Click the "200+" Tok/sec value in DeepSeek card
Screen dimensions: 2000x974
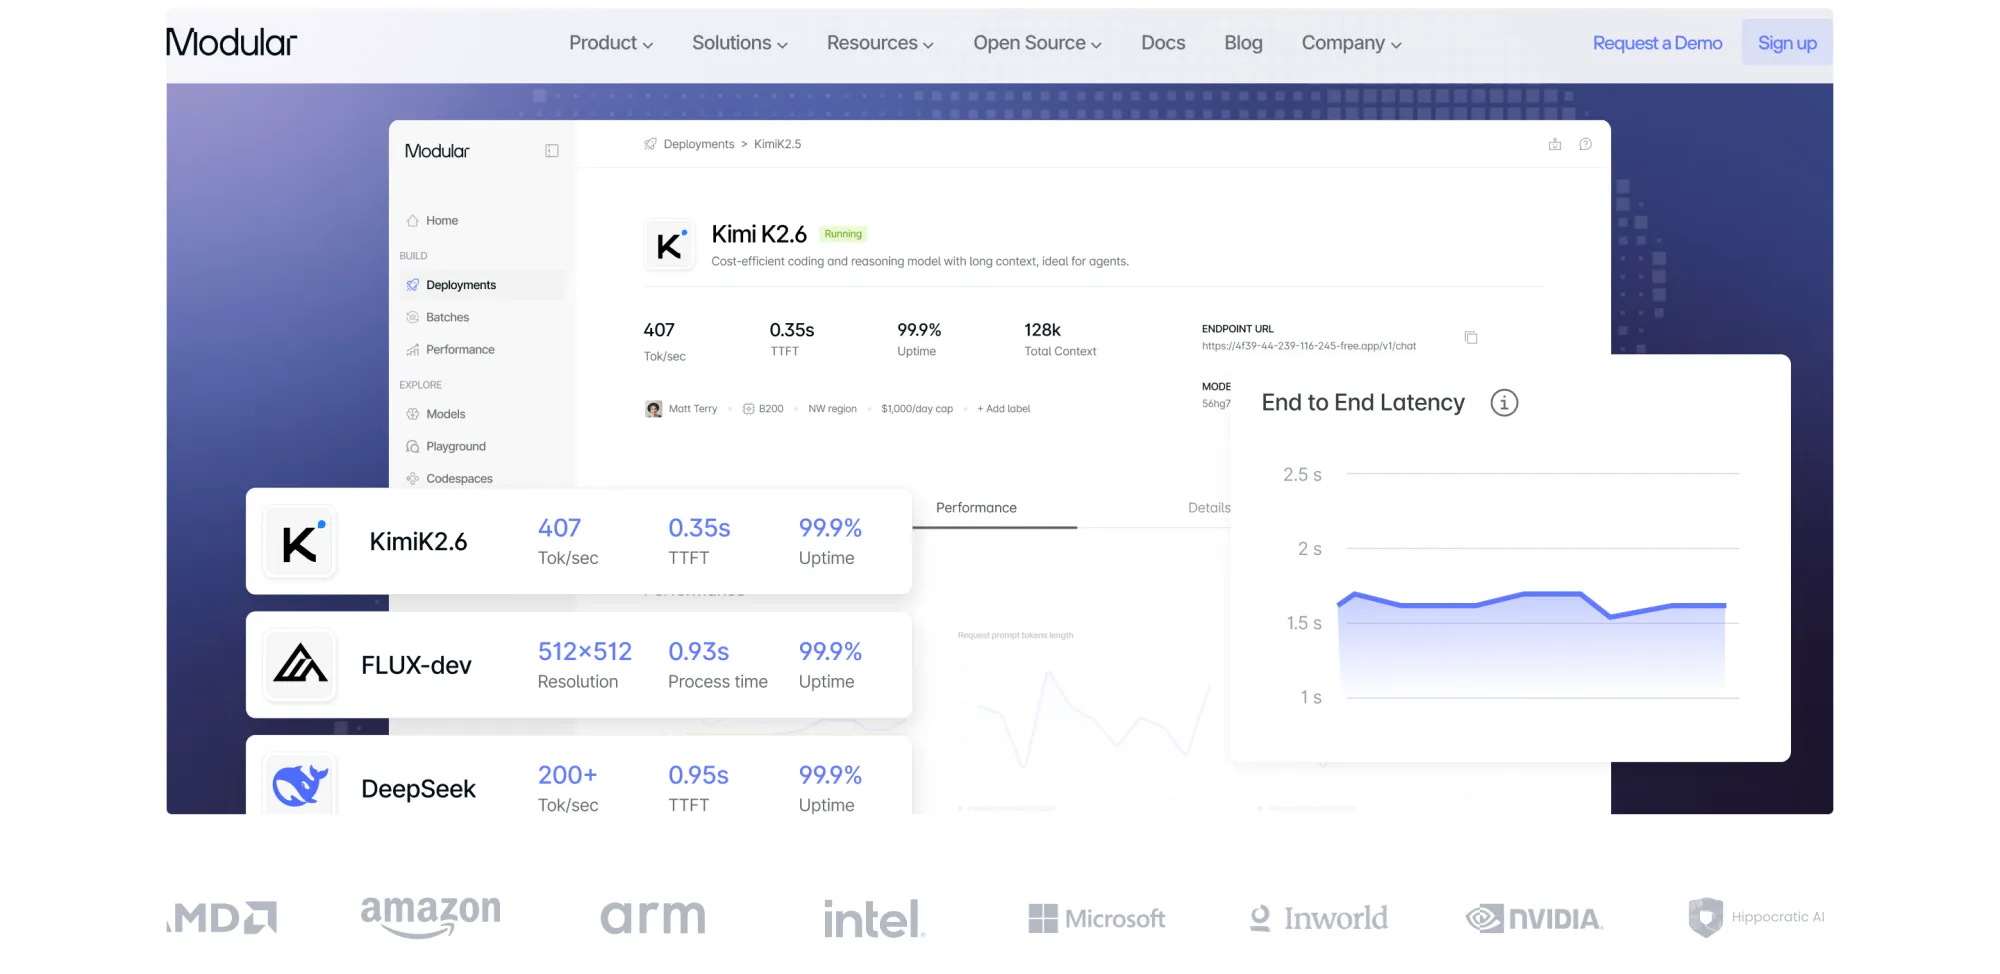point(567,775)
